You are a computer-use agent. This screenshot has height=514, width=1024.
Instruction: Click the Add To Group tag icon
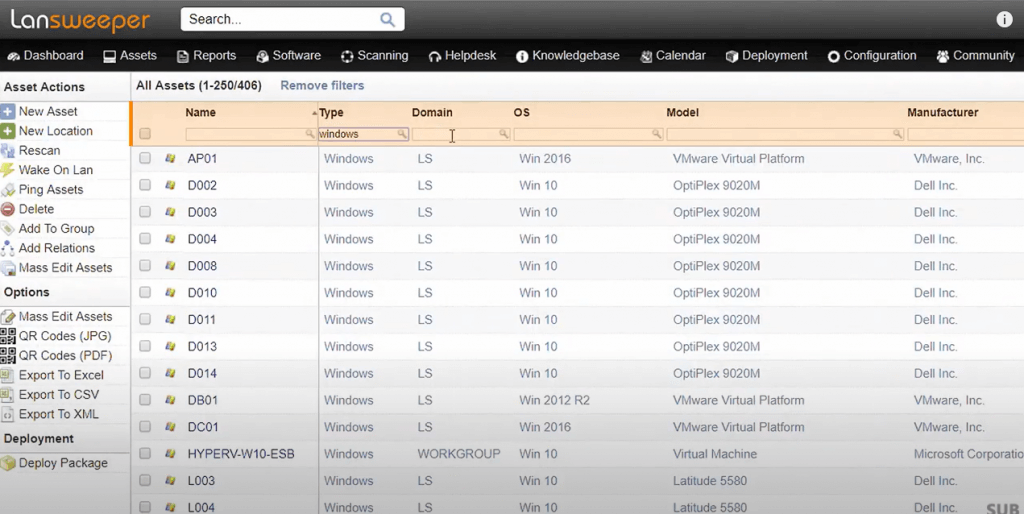click(8, 229)
